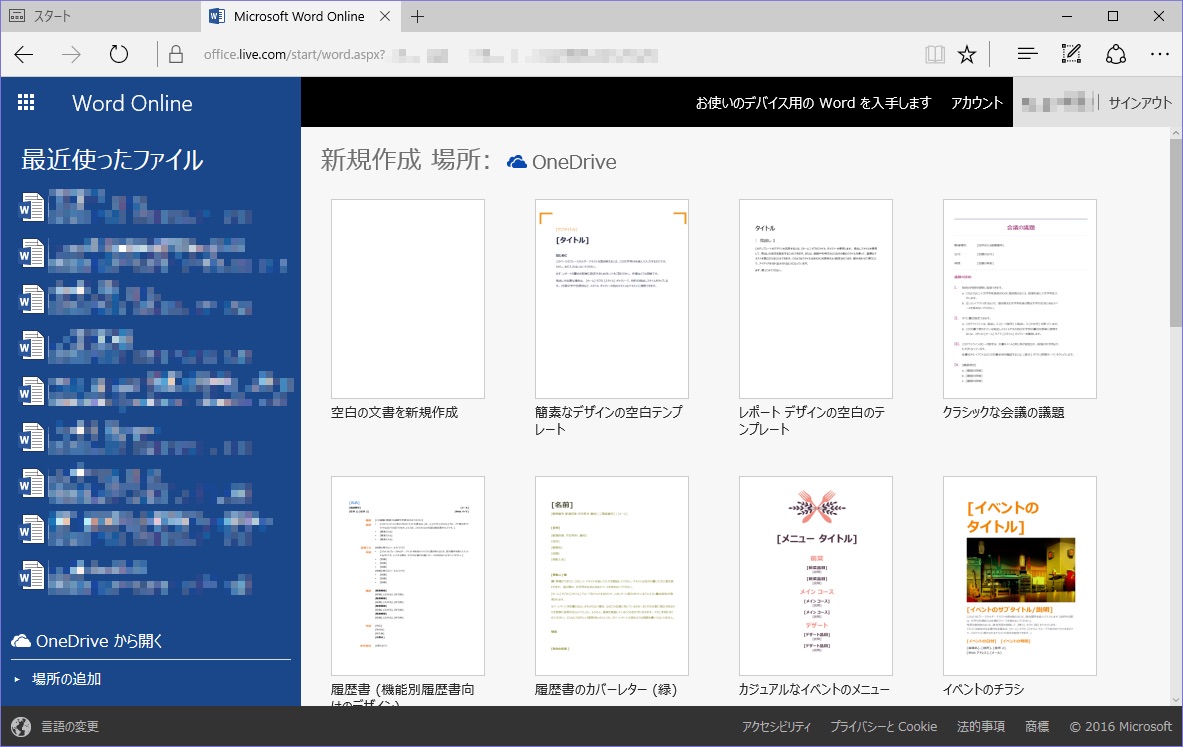Open the share icon in the browser toolbar
The image size is (1183, 747).
1116,54
